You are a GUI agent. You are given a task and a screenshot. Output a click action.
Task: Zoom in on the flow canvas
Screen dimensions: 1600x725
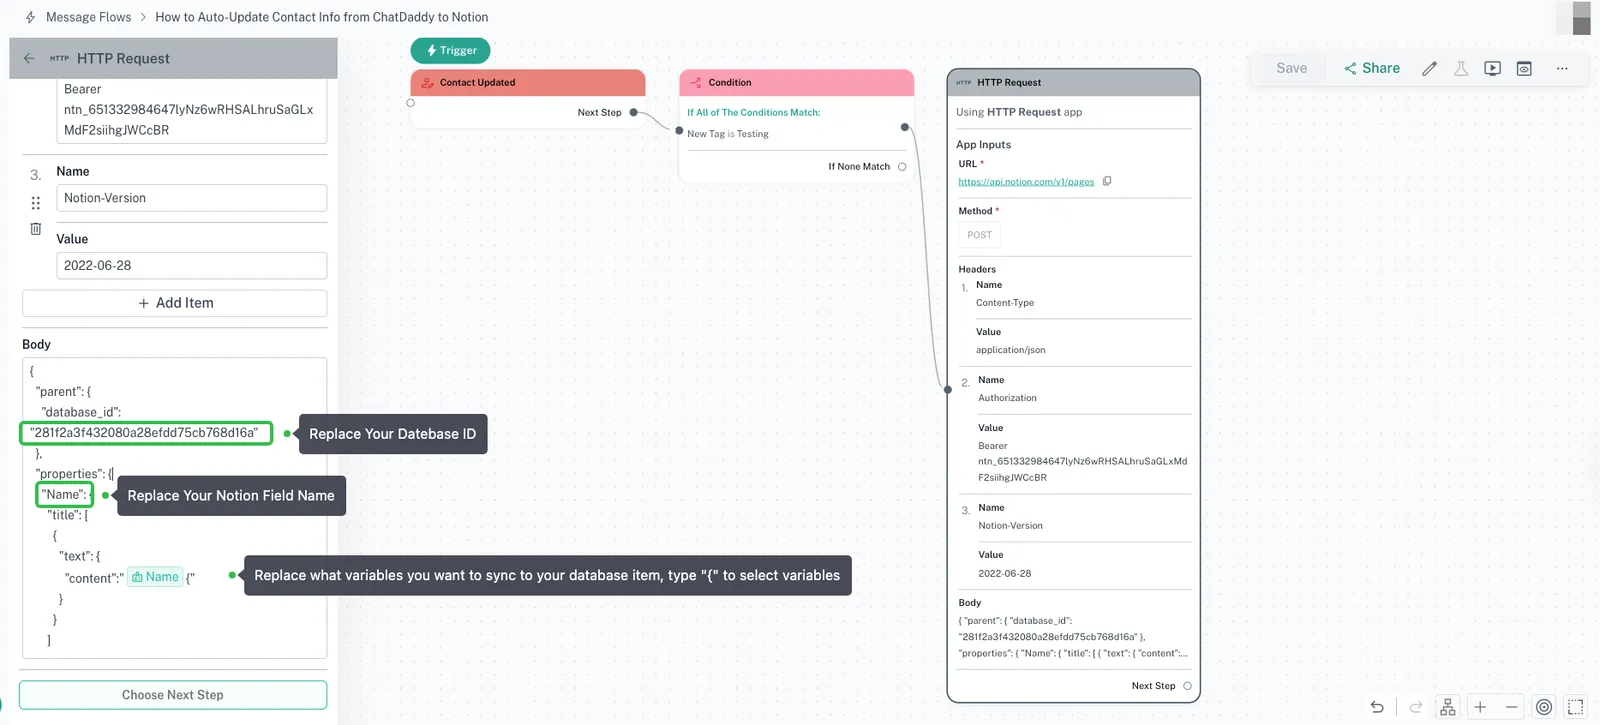pos(1480,707)
